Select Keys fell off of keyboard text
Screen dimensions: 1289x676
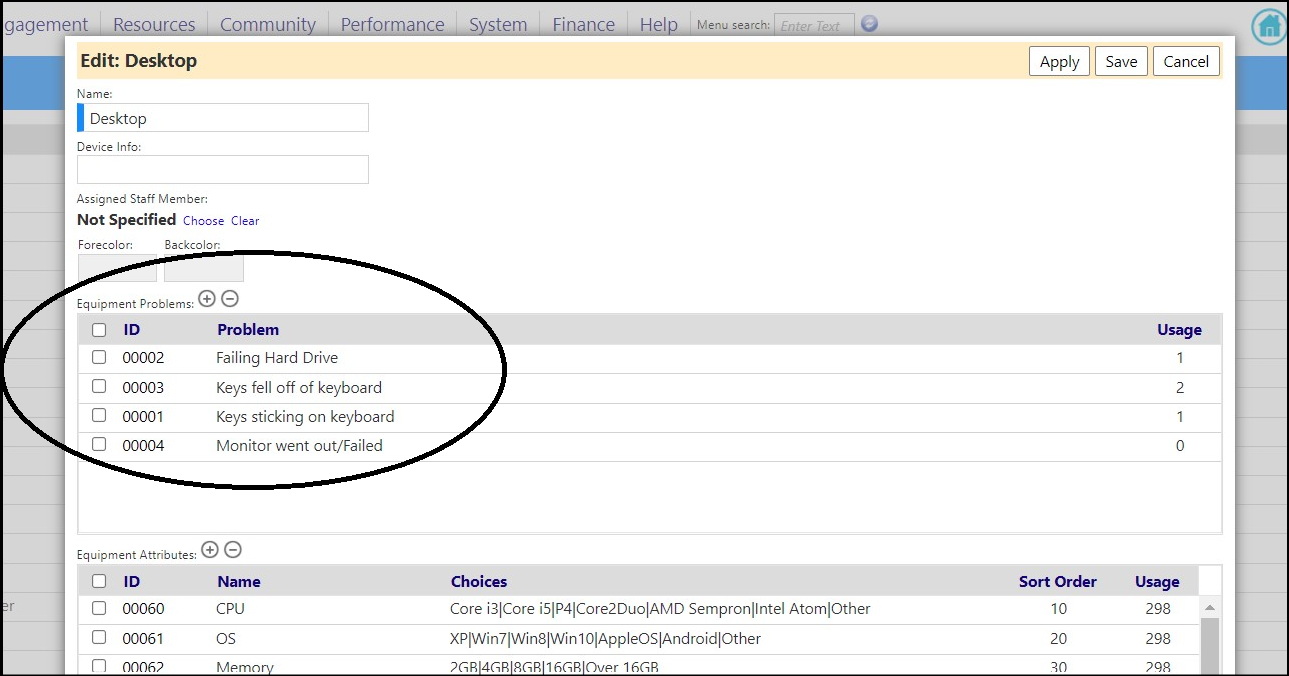point(299,388)
